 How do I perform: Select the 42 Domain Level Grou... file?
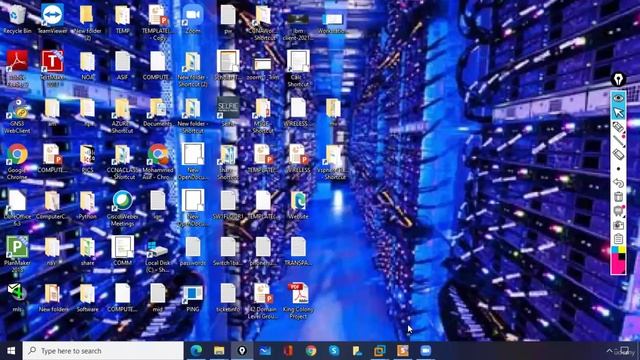pyautogui.click(x=263, y=301)
